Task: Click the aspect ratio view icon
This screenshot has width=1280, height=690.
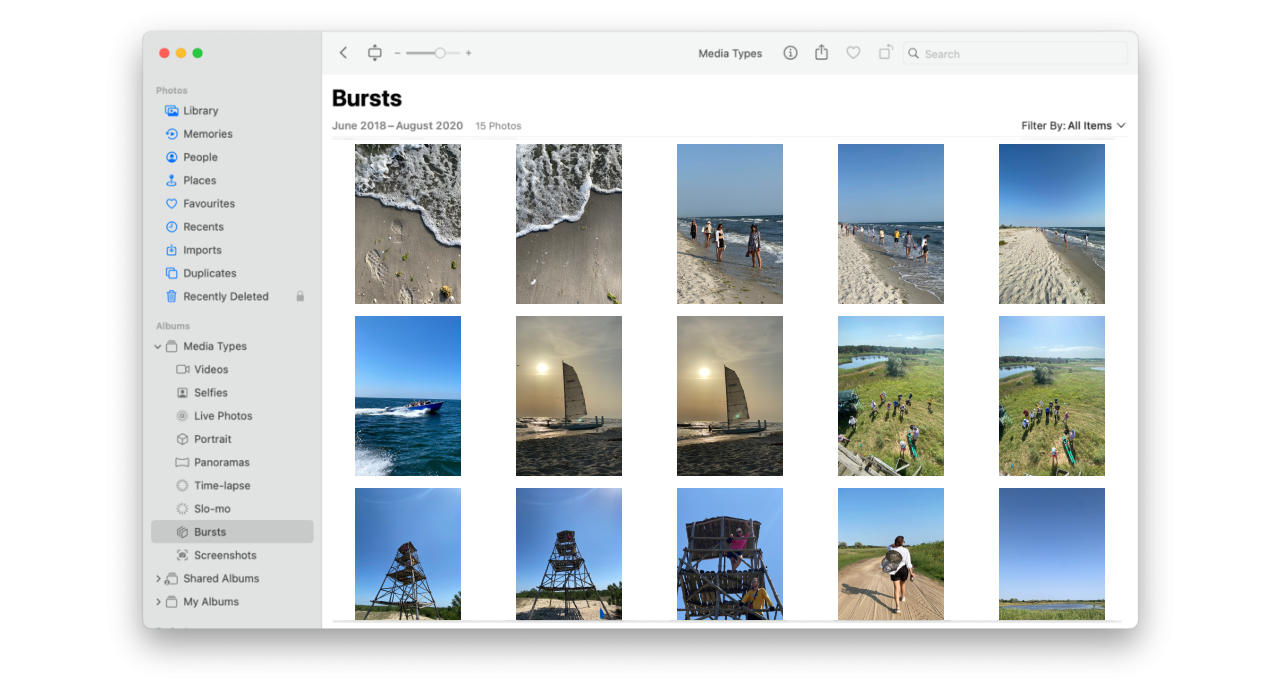Action: click(375, 53)
